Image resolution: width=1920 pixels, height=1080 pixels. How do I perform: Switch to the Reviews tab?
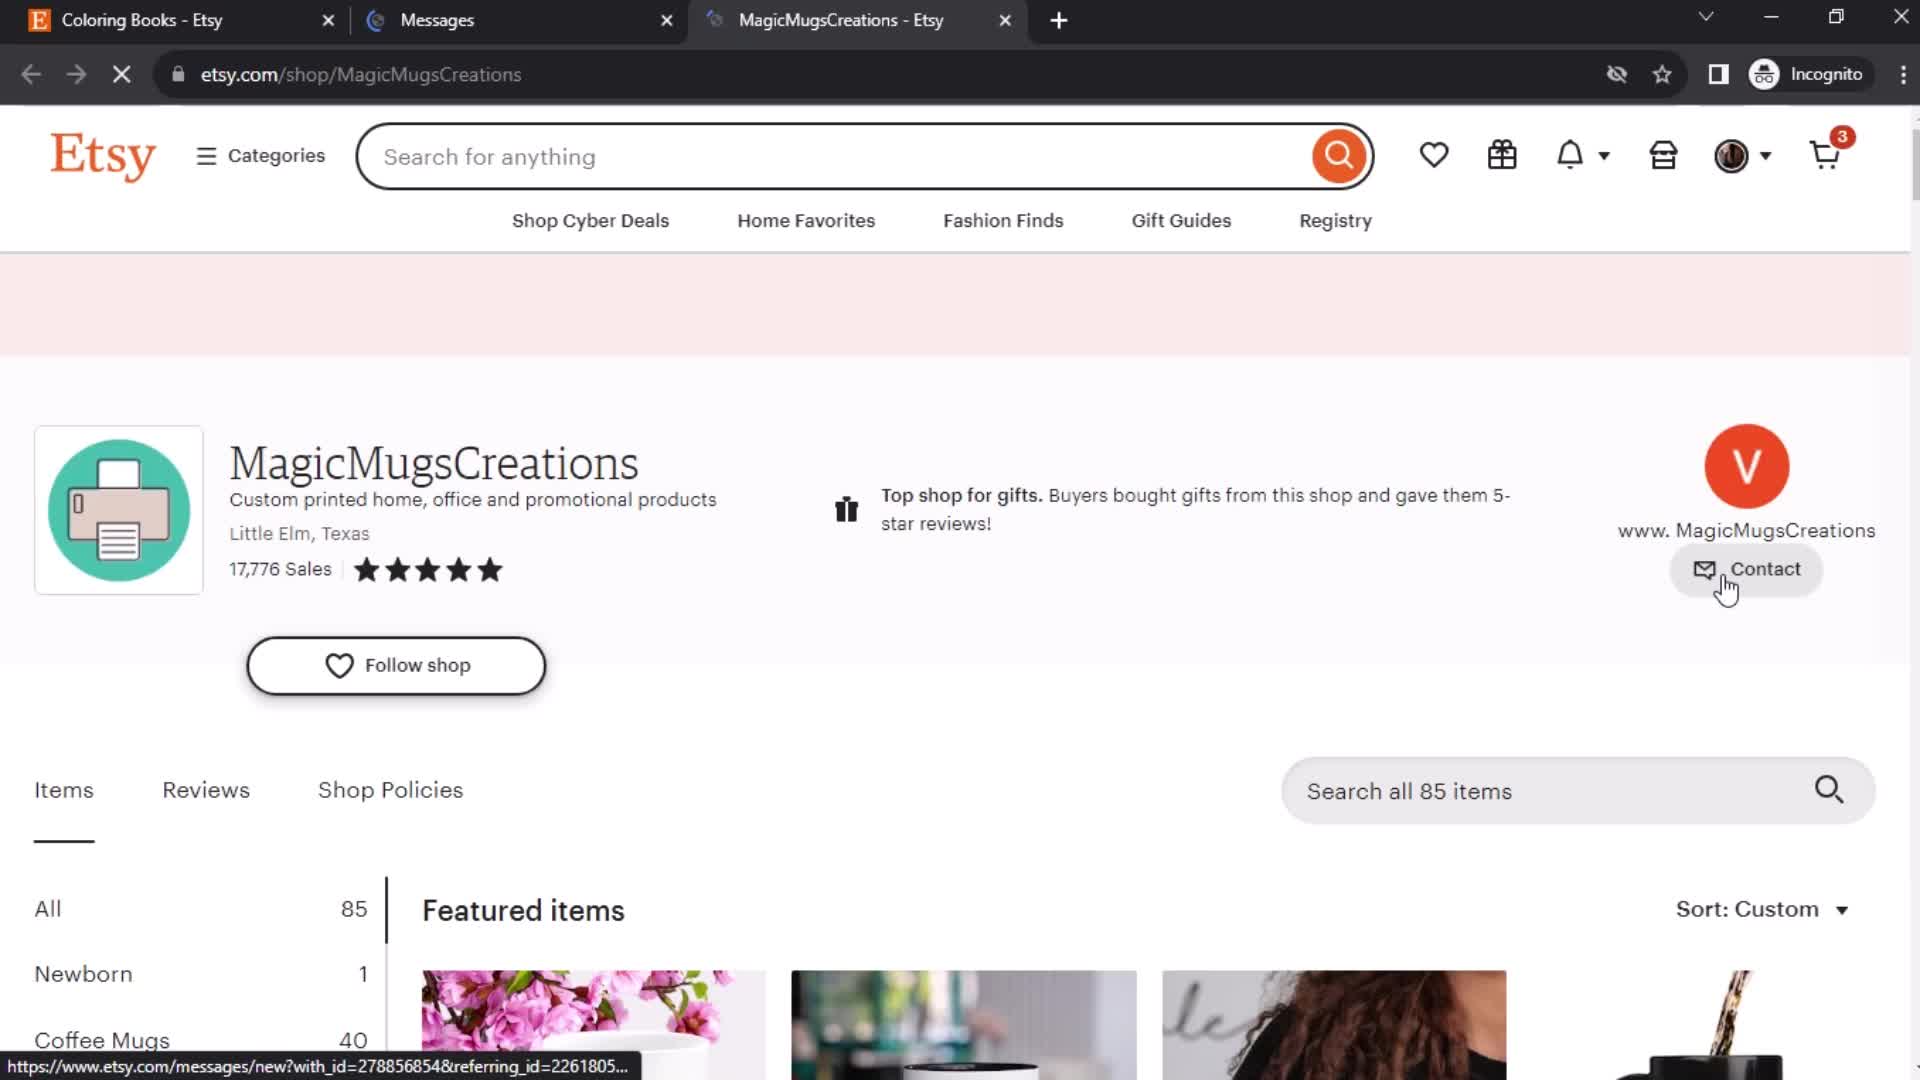click(x=206, y=790)
